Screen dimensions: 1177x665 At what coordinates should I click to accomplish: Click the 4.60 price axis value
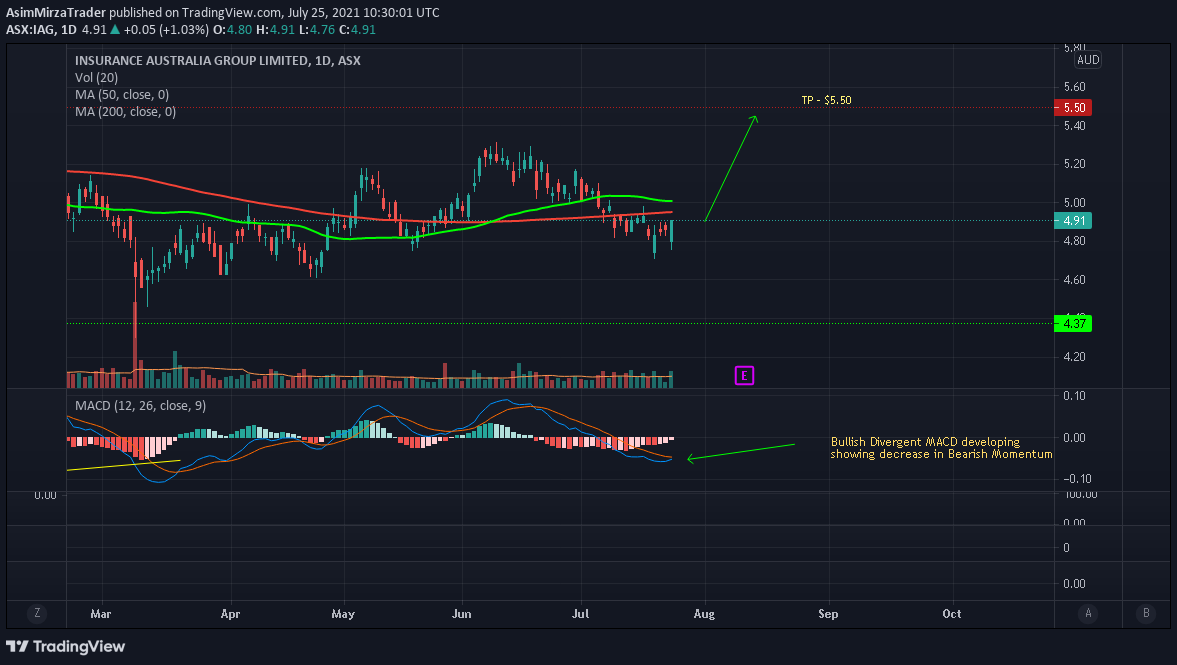pyautogui.click(x=1074, y=280)
